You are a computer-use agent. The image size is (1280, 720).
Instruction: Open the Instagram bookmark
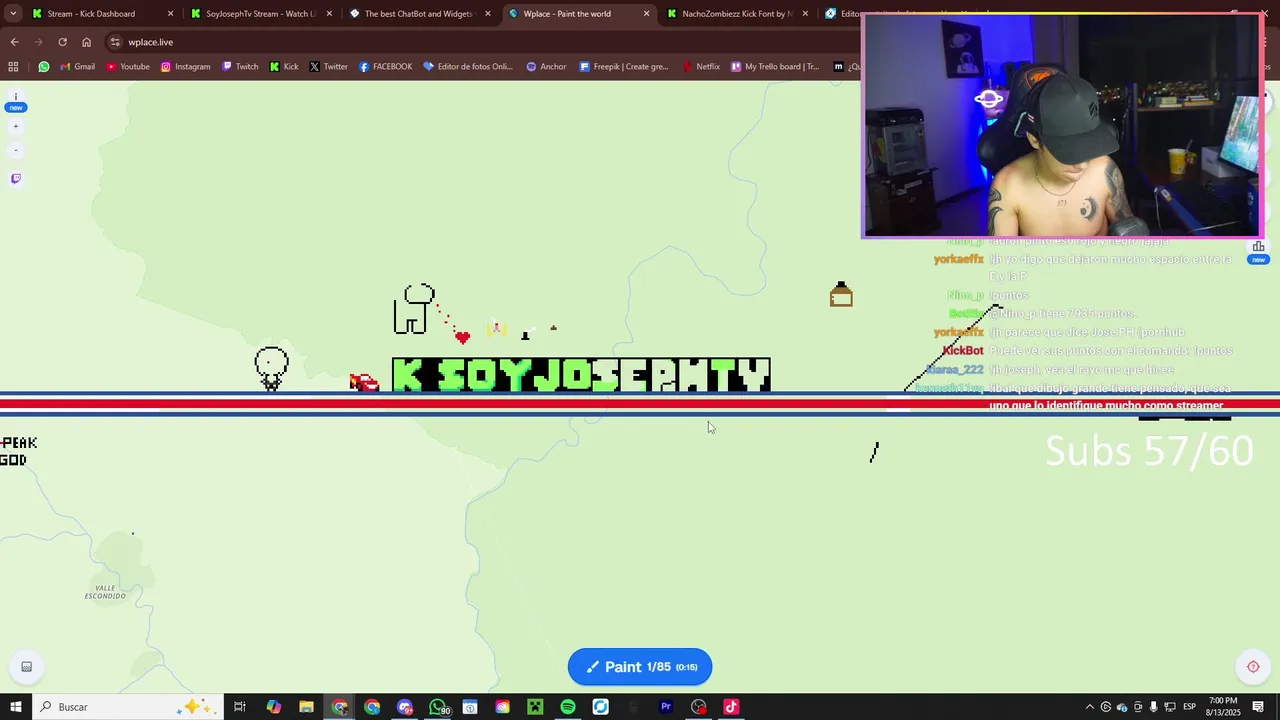(x=185, y=67)
